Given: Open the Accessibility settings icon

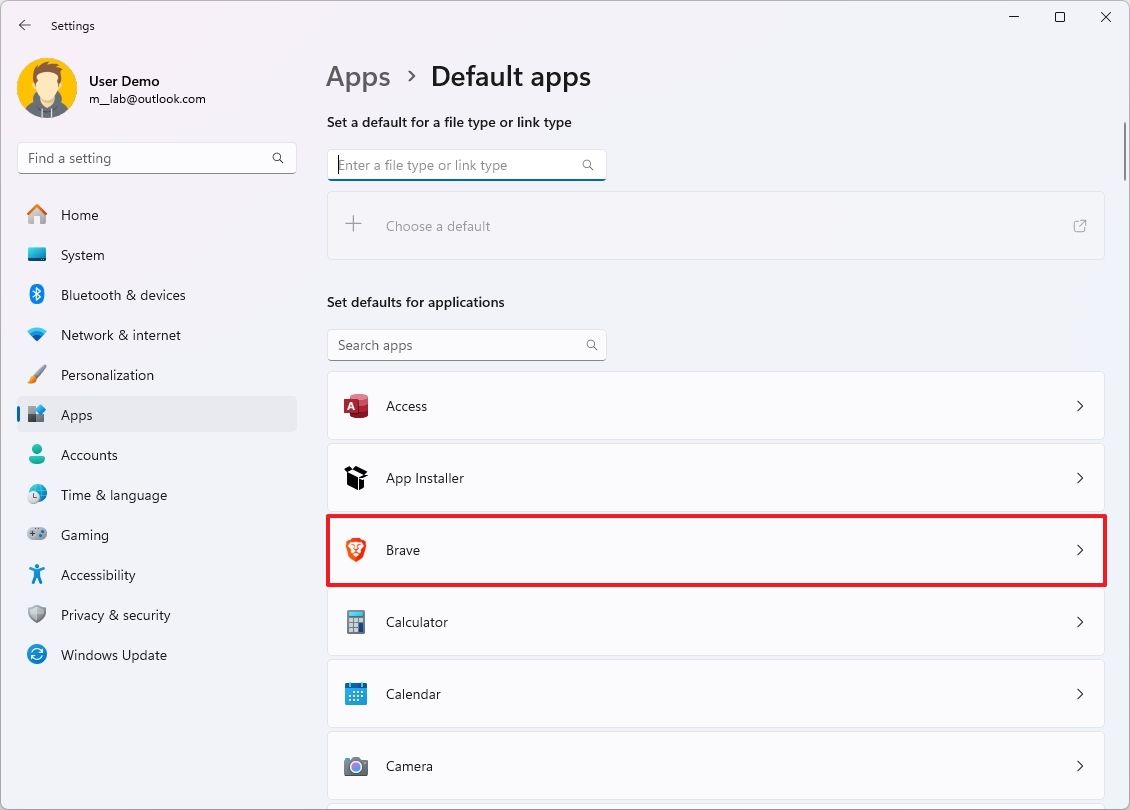Looking at the screenshot, I should [x=36, y=574].
